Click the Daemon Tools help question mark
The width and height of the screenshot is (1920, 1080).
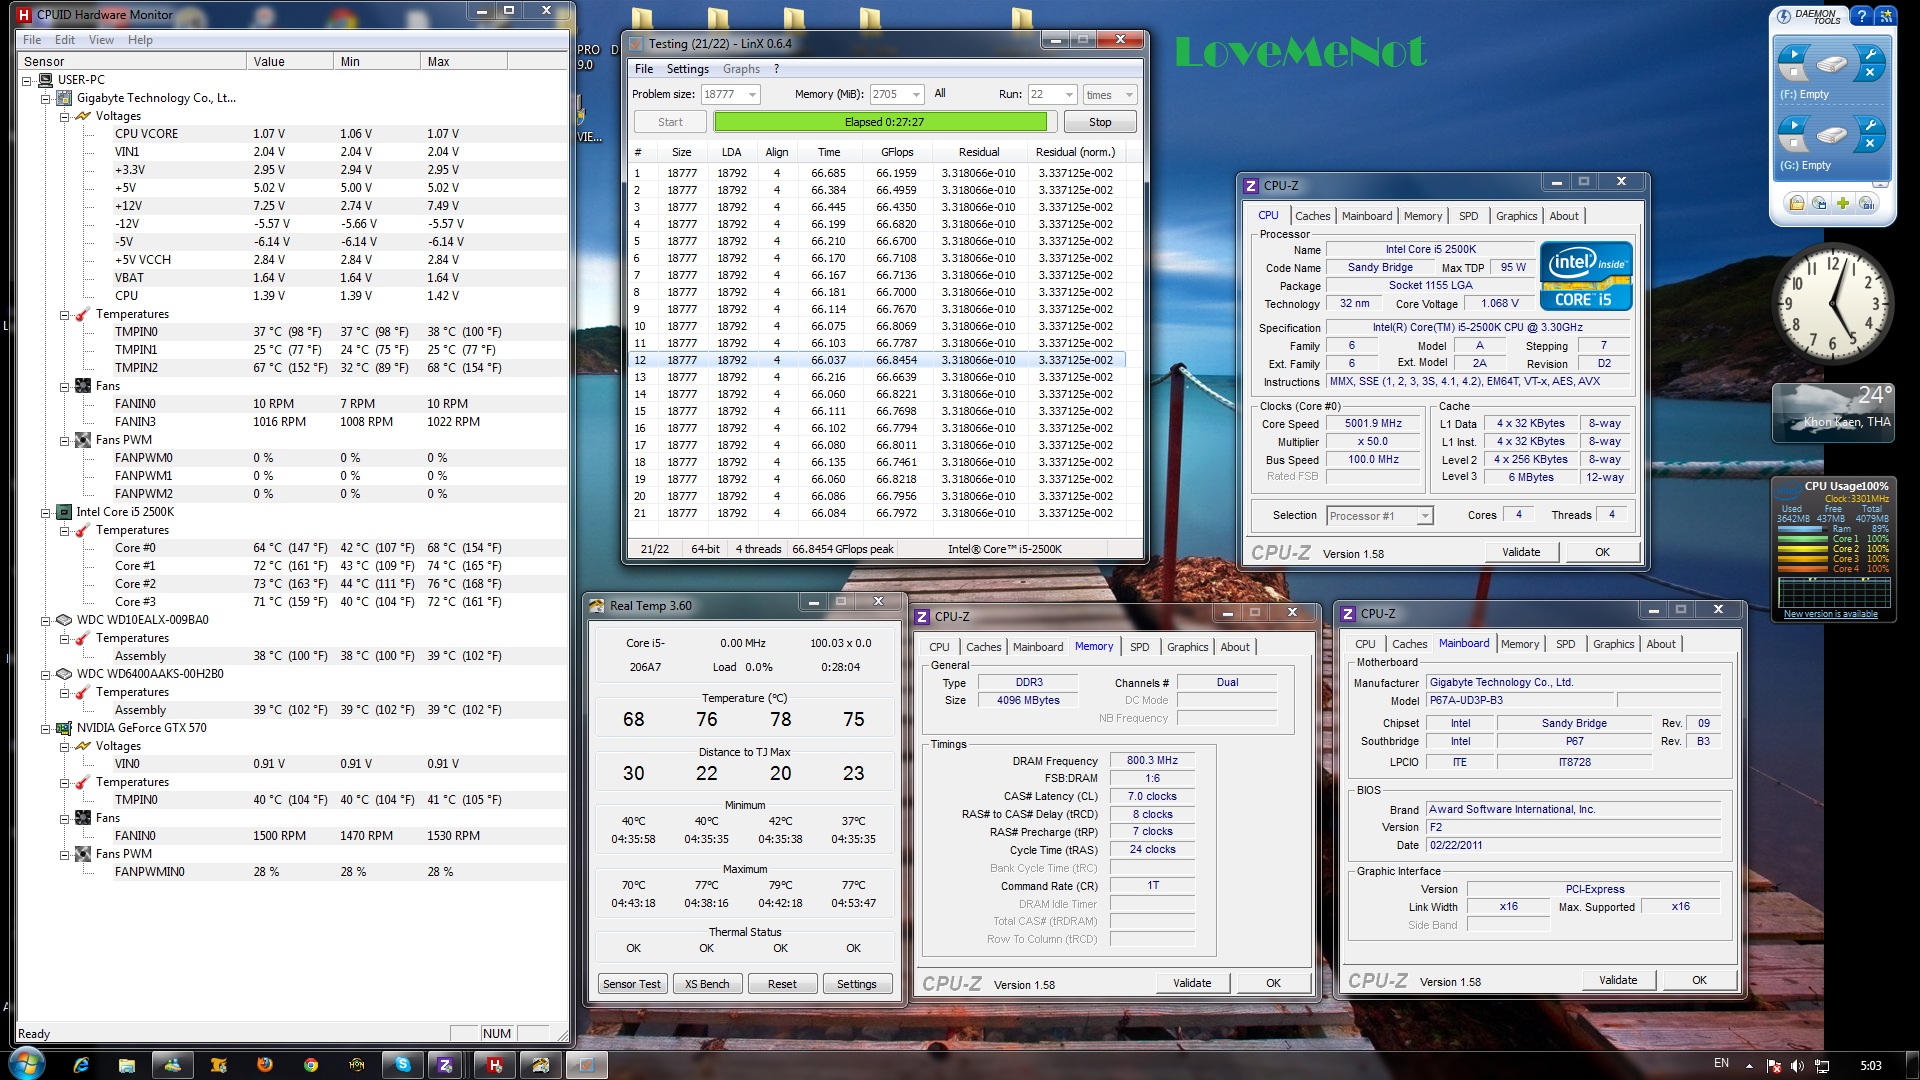click(1860, 16)
